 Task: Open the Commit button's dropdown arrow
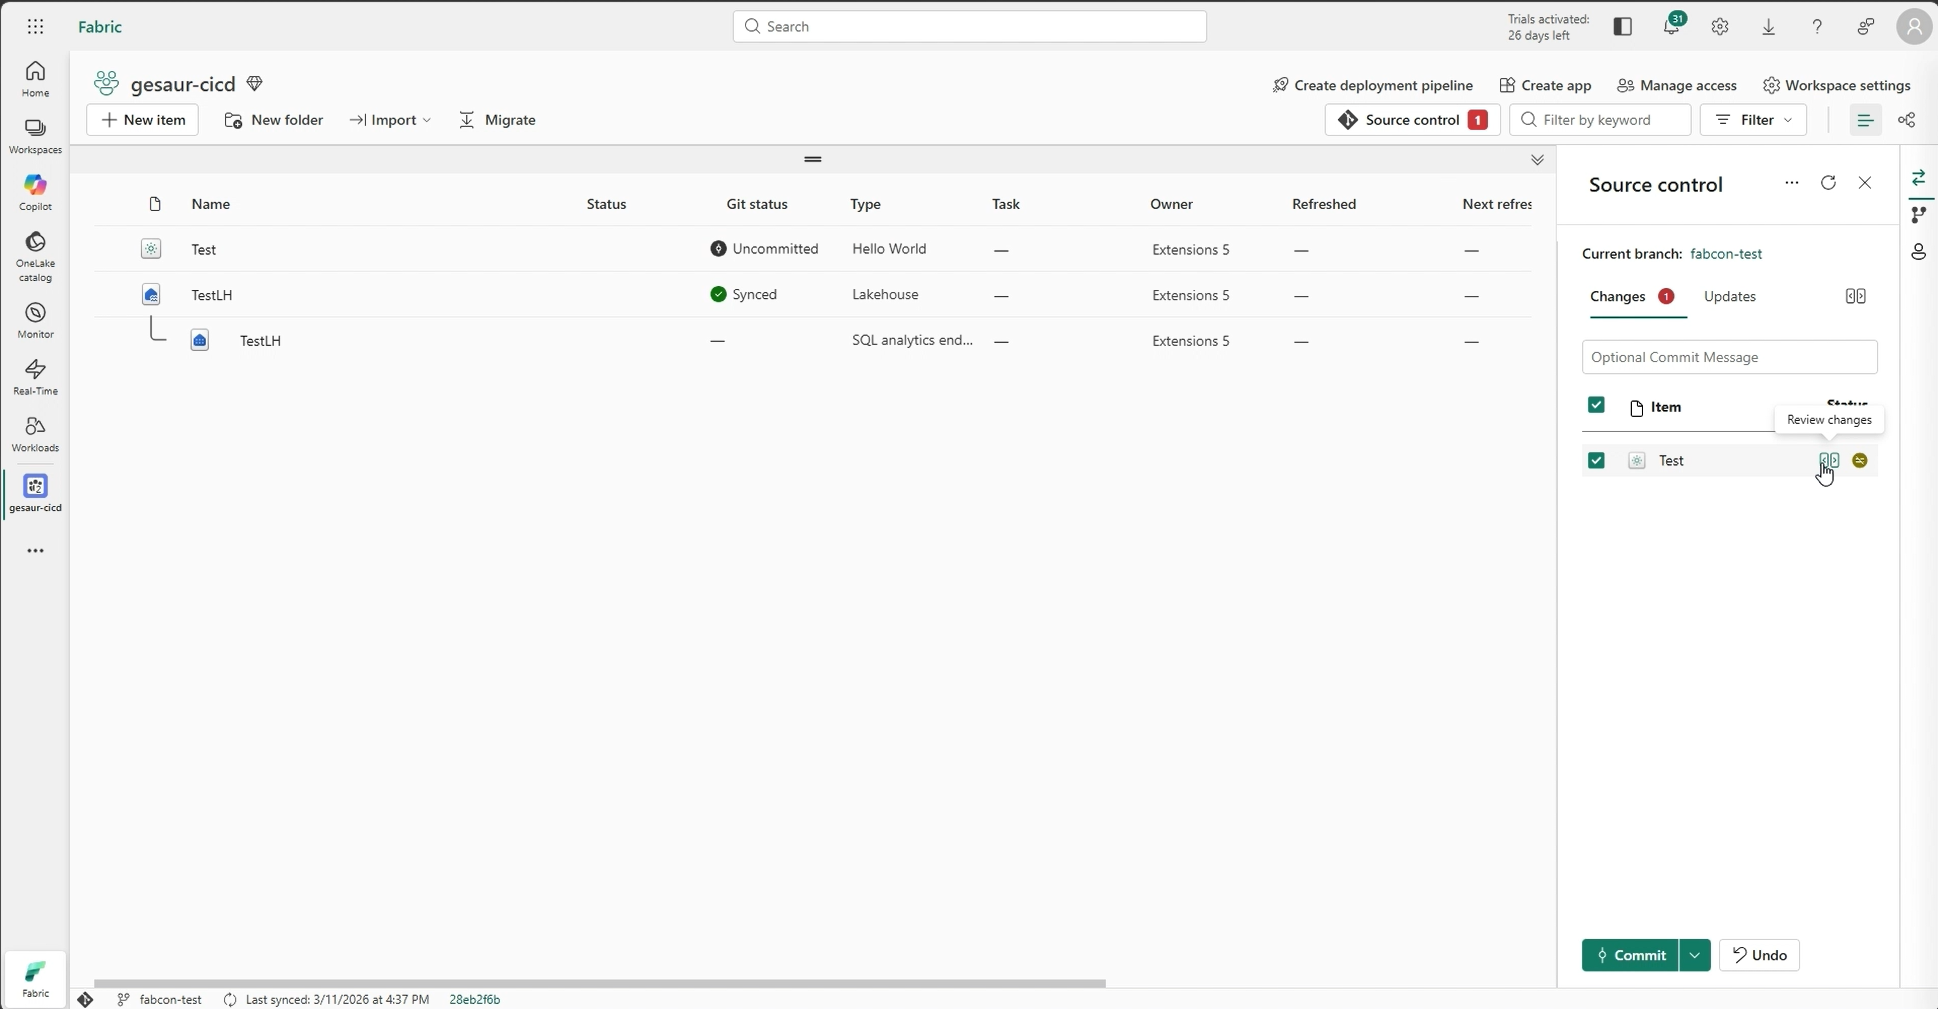click(1695, 956)
